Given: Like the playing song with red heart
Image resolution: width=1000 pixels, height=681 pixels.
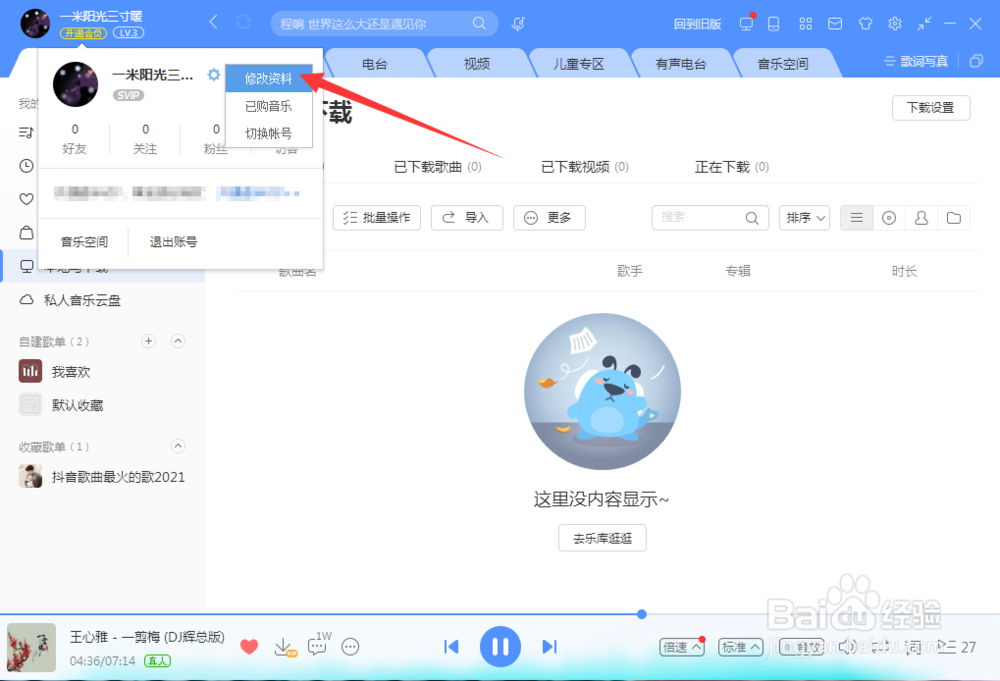Looking at the screenshot, I should coord(249,647).
